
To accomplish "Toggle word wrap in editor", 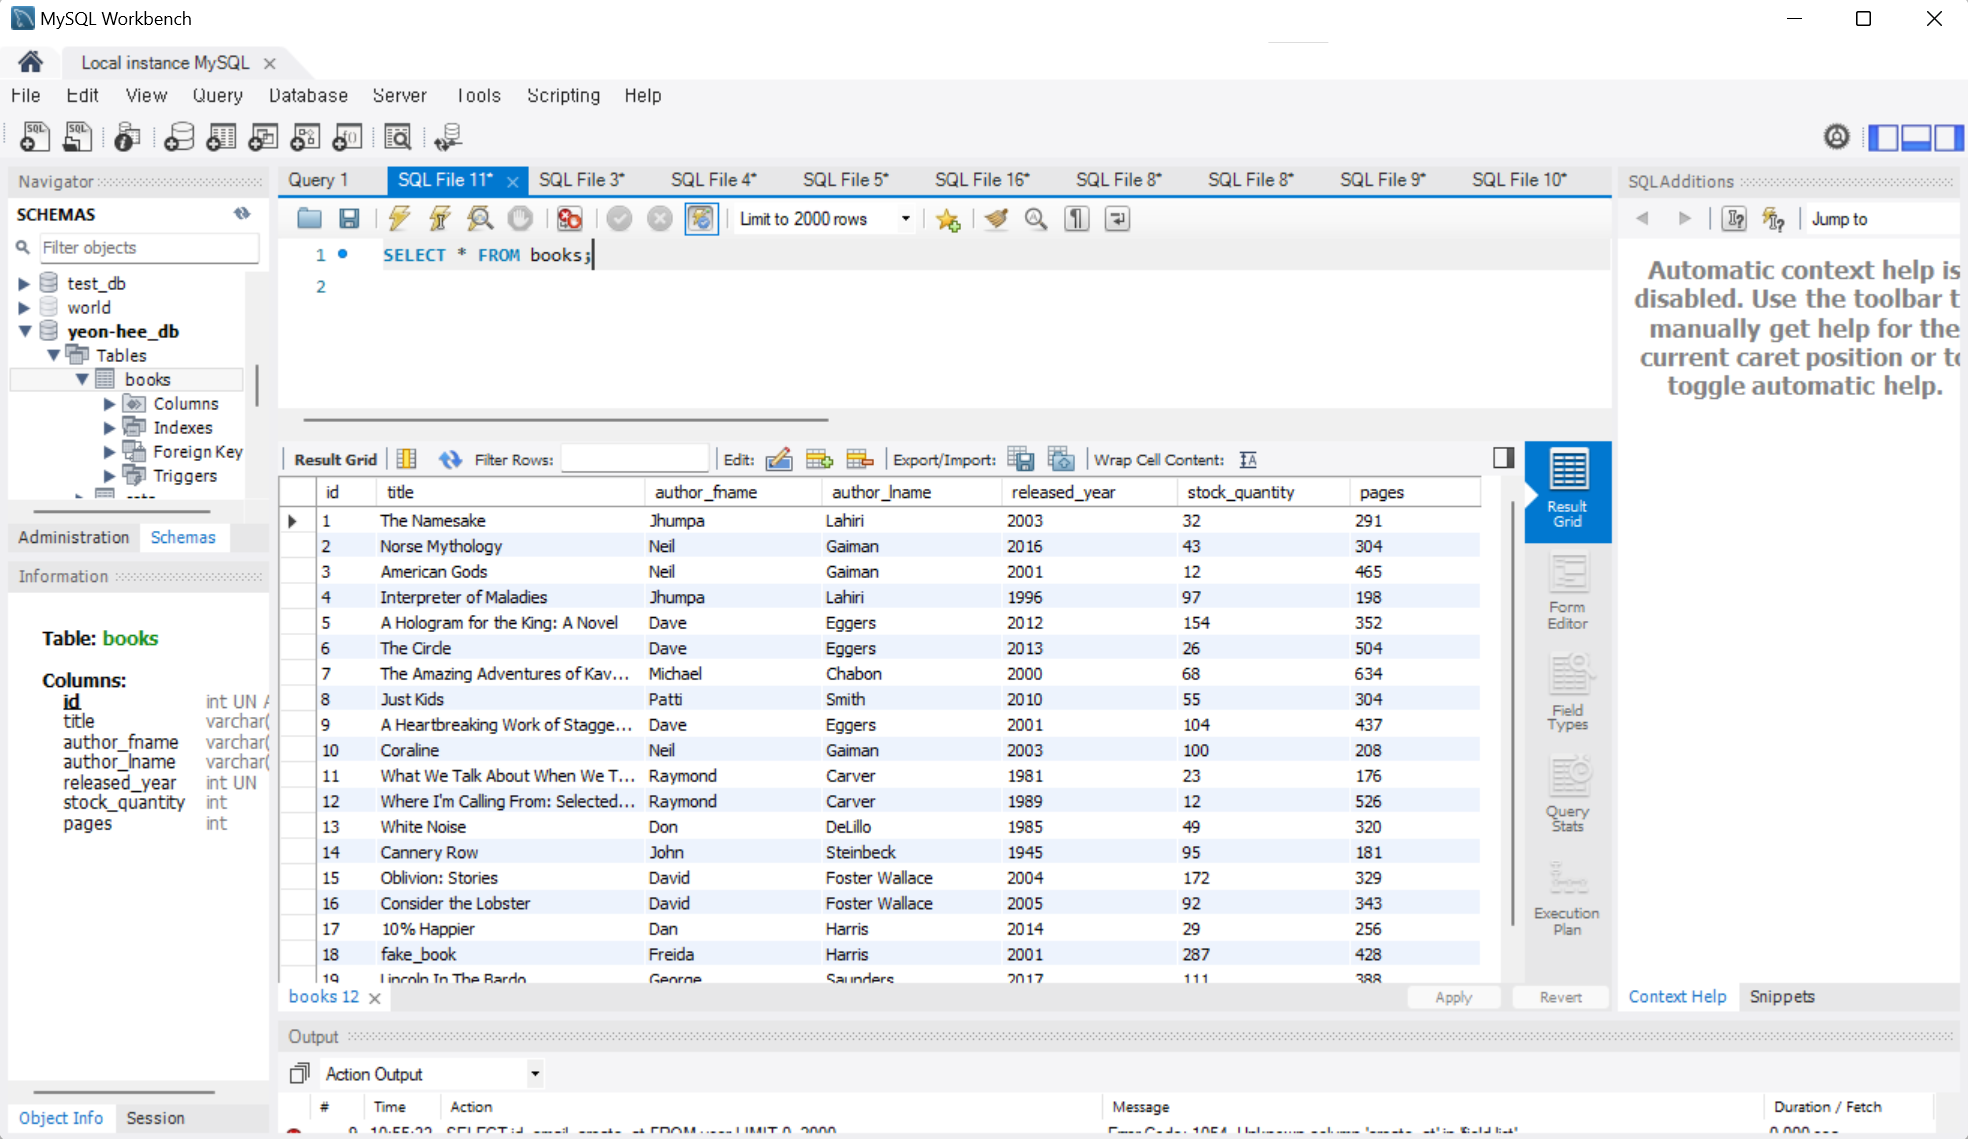I will tap(1117, 219).
